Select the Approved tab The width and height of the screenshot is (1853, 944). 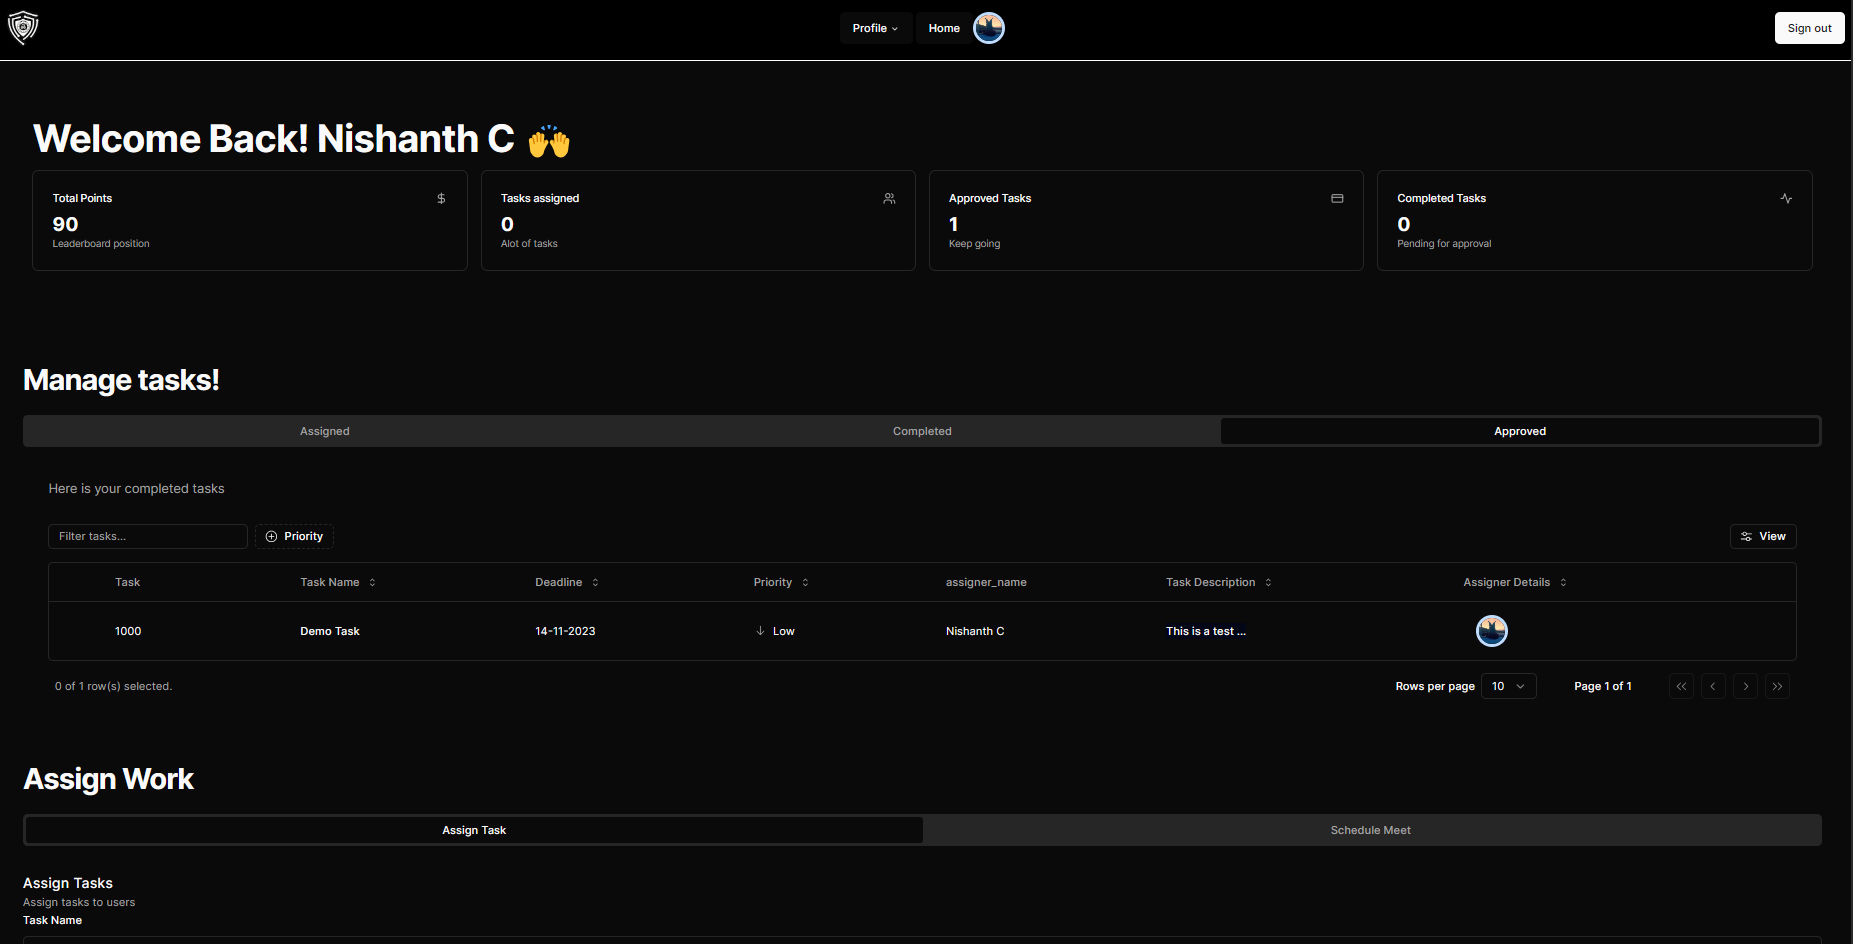point(1520,431)
